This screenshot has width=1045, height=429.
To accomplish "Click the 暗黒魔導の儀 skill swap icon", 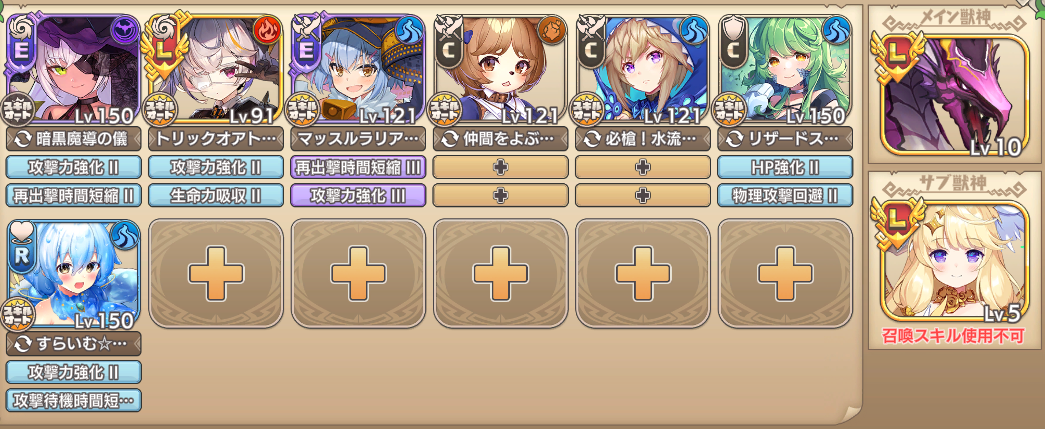I will tap(19, 139).
